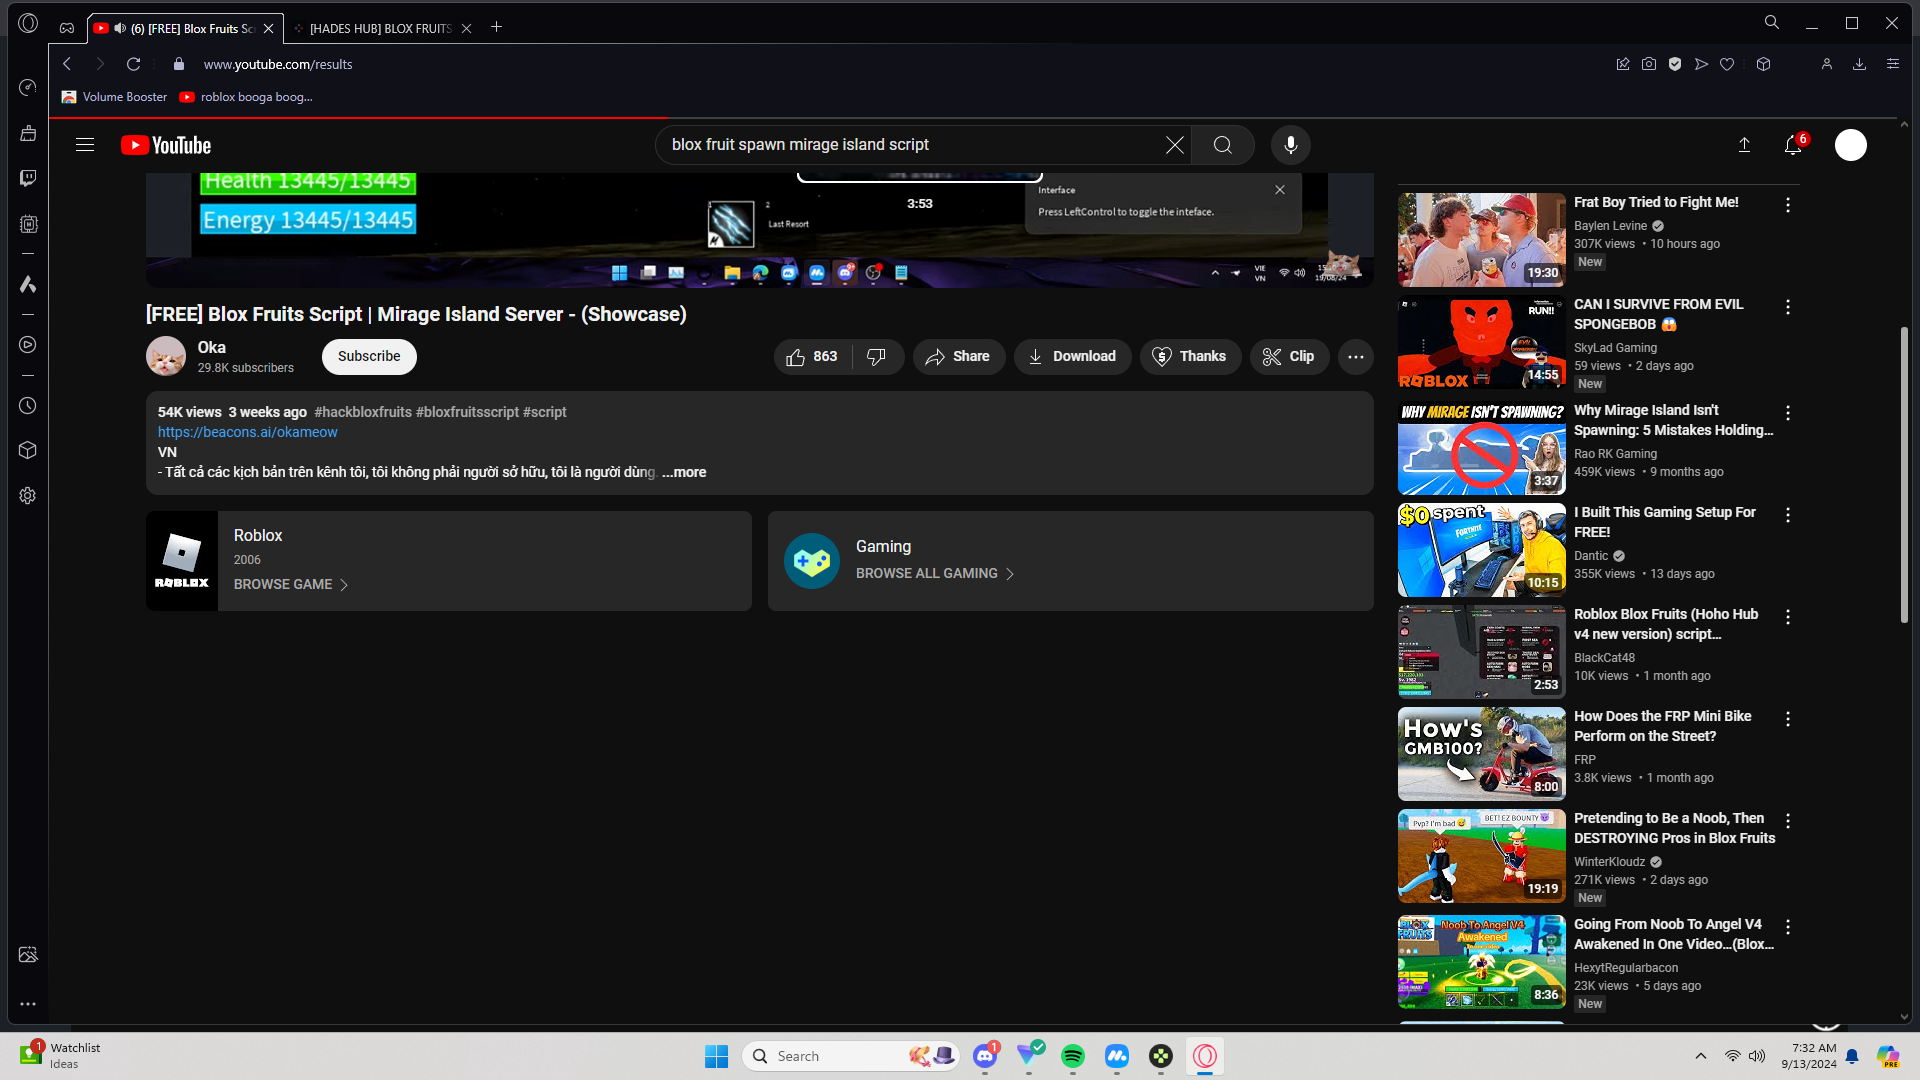This screenshot has height=1080, width=1920.
Task: Dislike the video with thumbs down
Action: tap(877, 357)
